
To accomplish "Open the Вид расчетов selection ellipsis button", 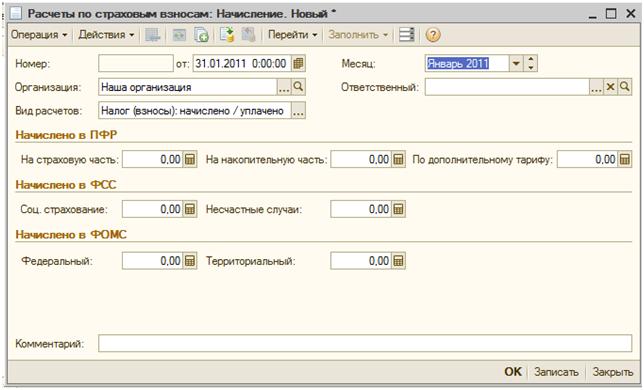I will pyautogui.click(x=298, y=110).
